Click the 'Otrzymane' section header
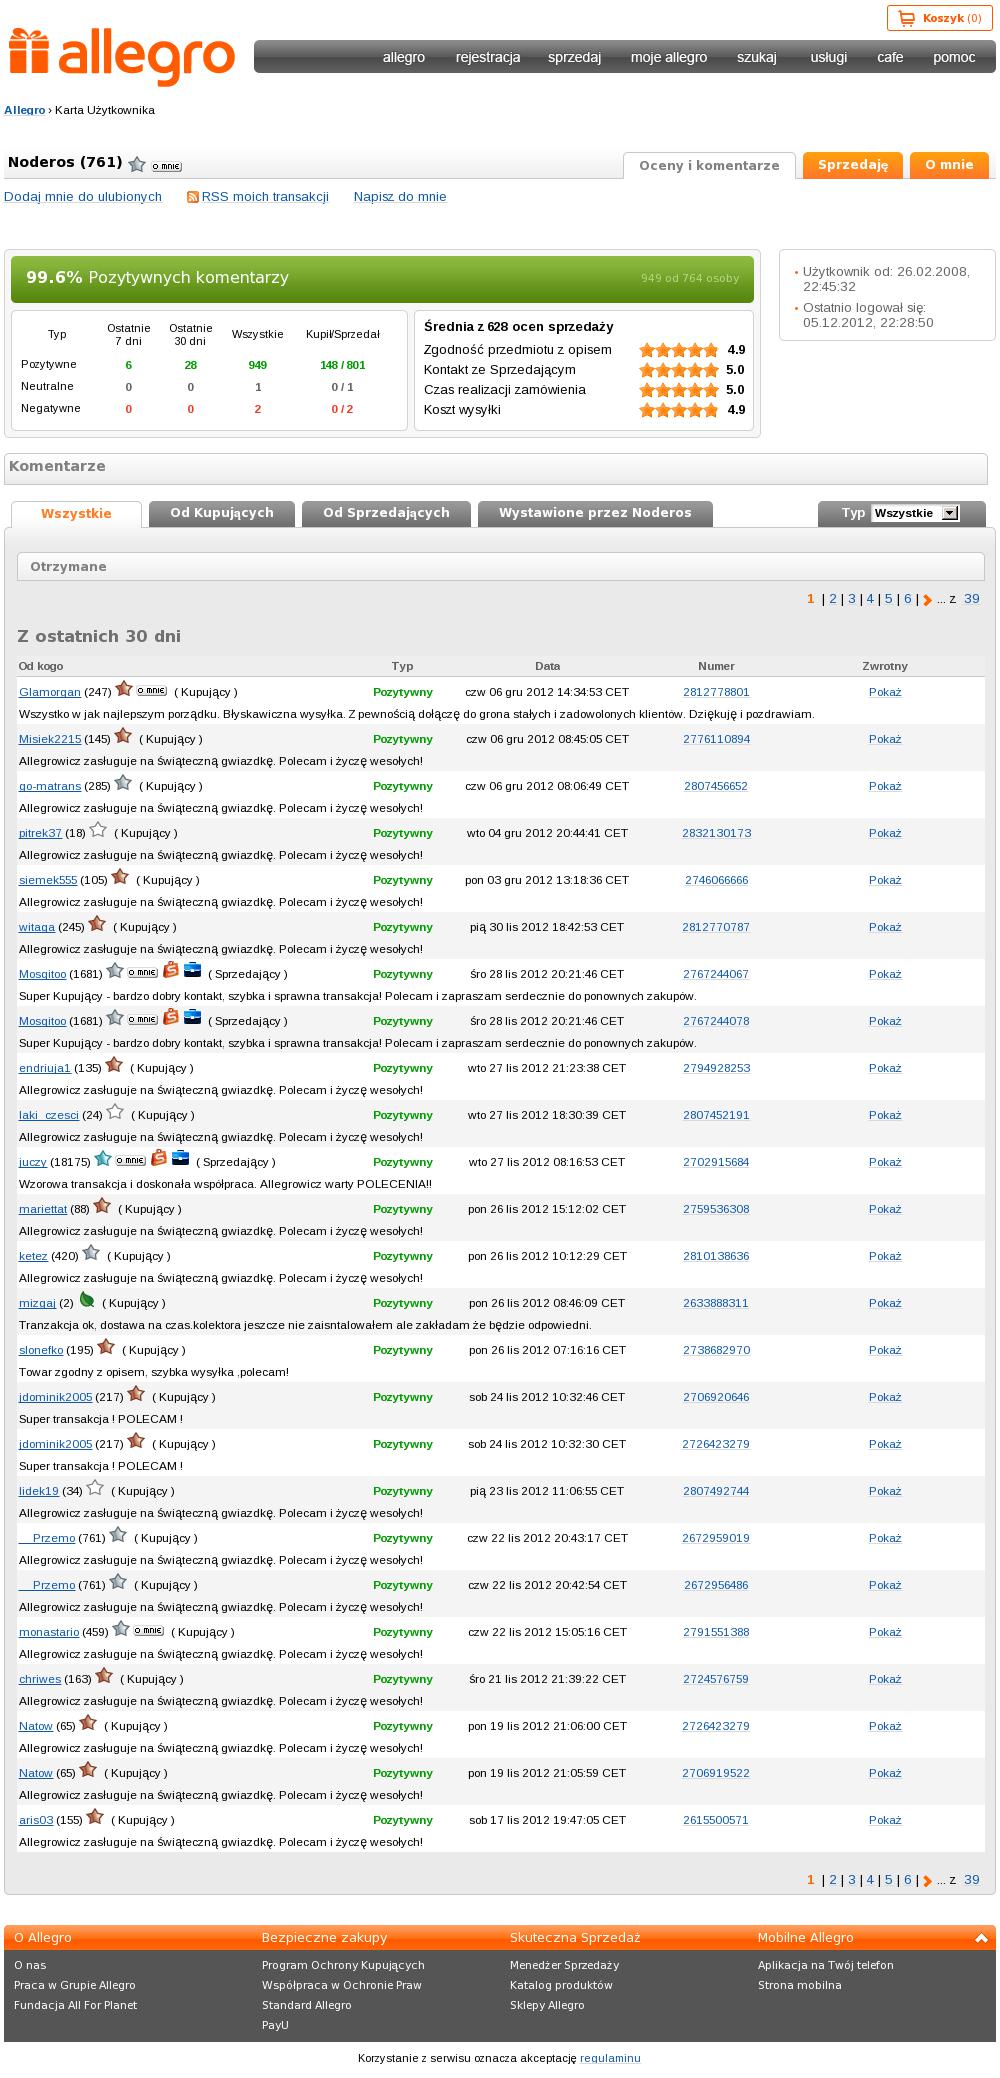 [x=501, y=566]
